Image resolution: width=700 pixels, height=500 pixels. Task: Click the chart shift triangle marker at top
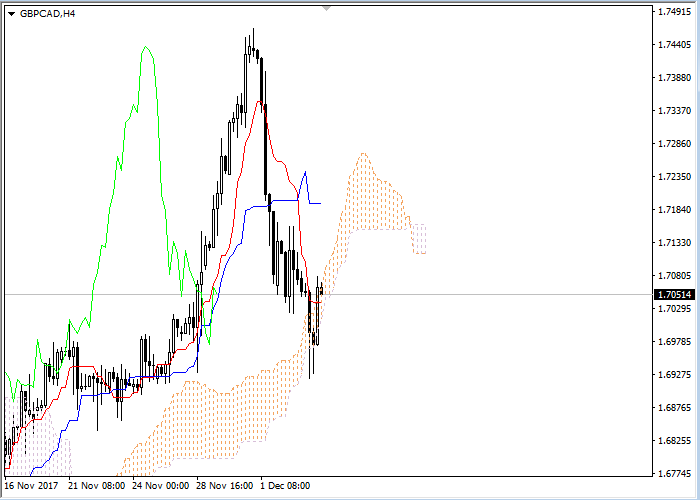326,8
